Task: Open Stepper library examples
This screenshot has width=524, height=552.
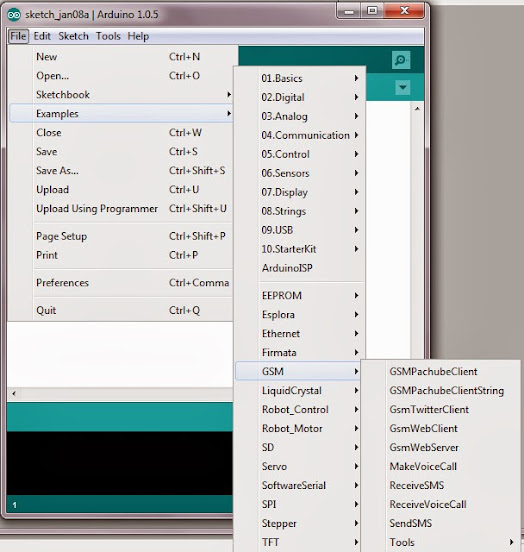Action: tap(299, 524)
